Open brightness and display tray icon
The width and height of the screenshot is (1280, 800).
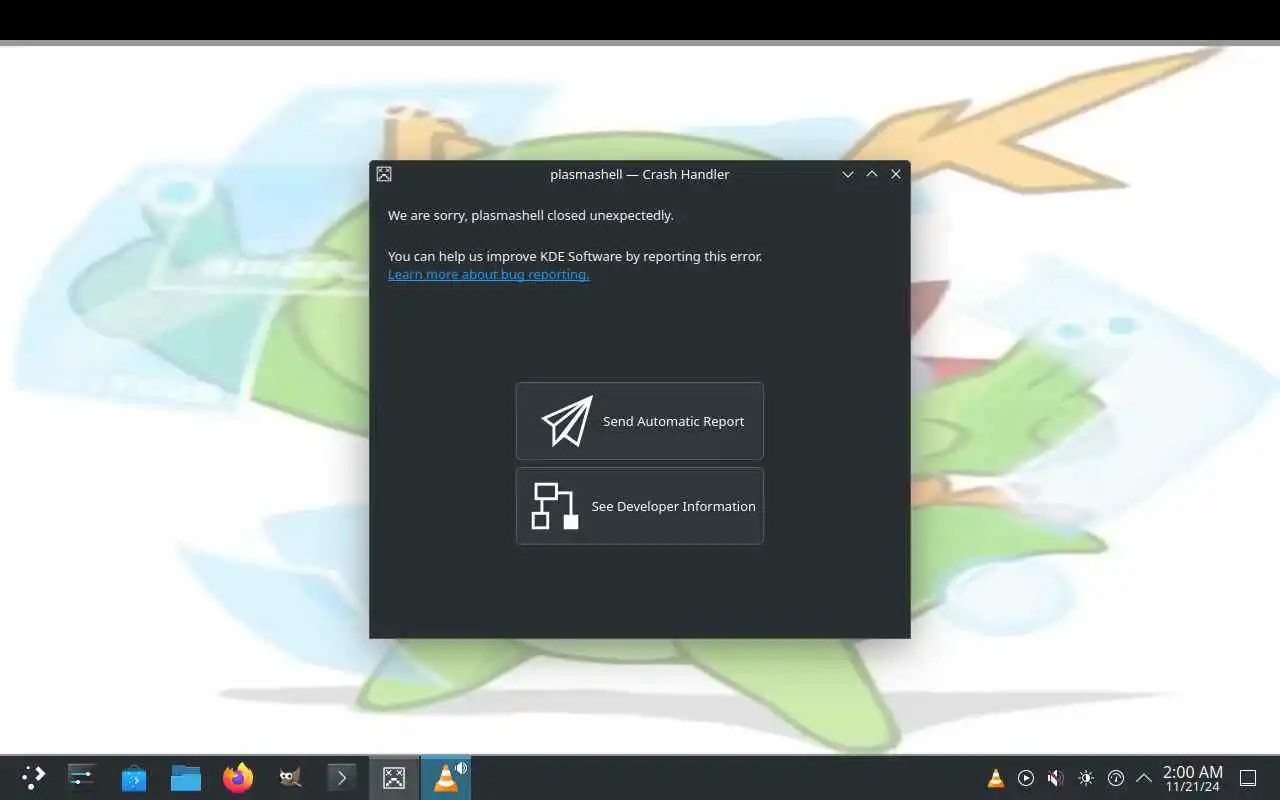coord(1086,778)
